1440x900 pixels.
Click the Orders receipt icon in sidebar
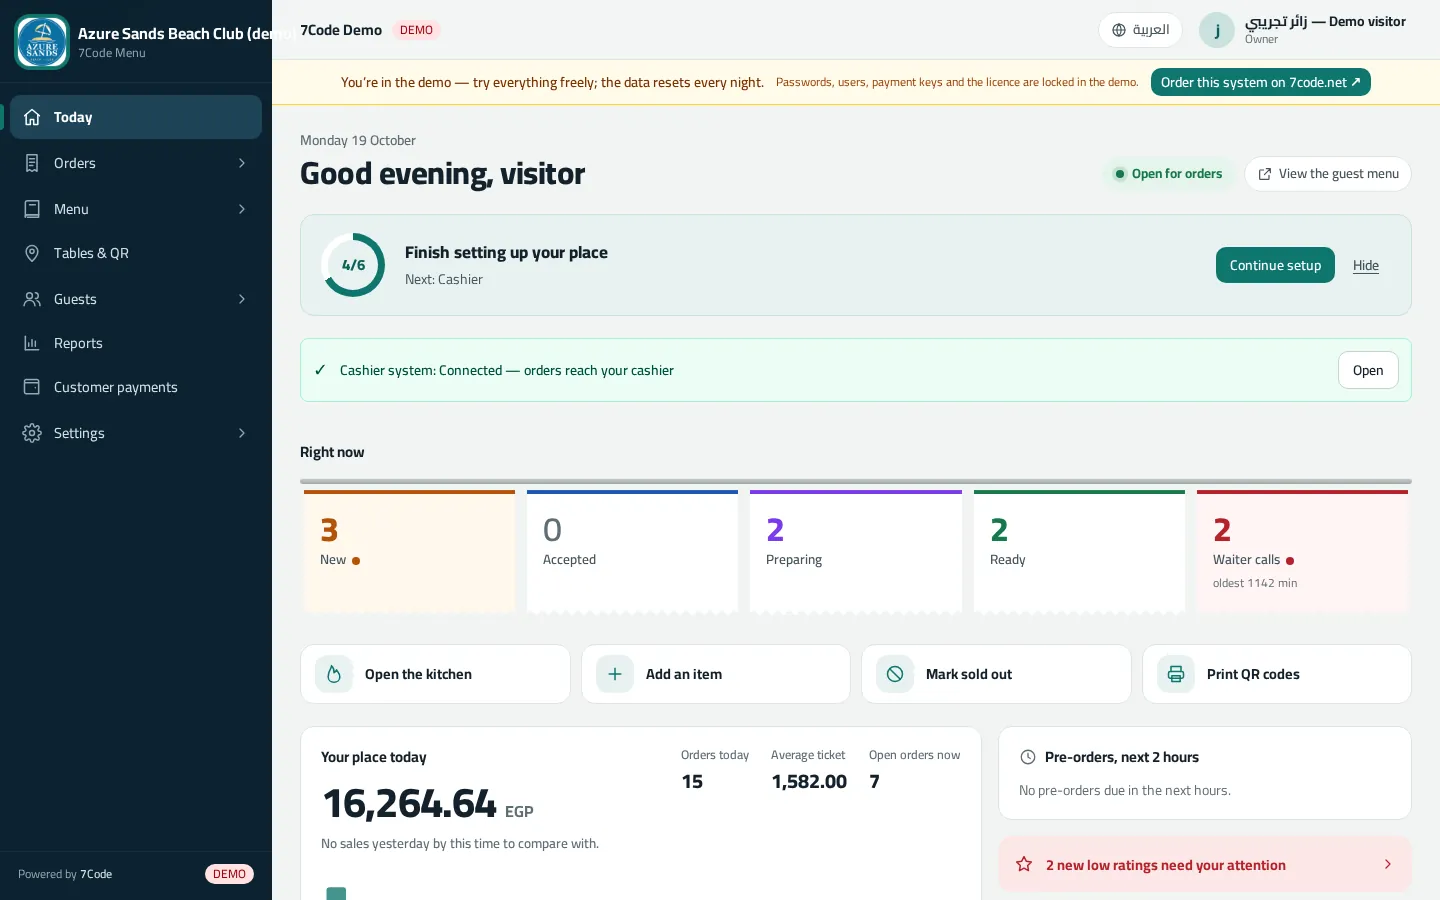pos(32,163)
